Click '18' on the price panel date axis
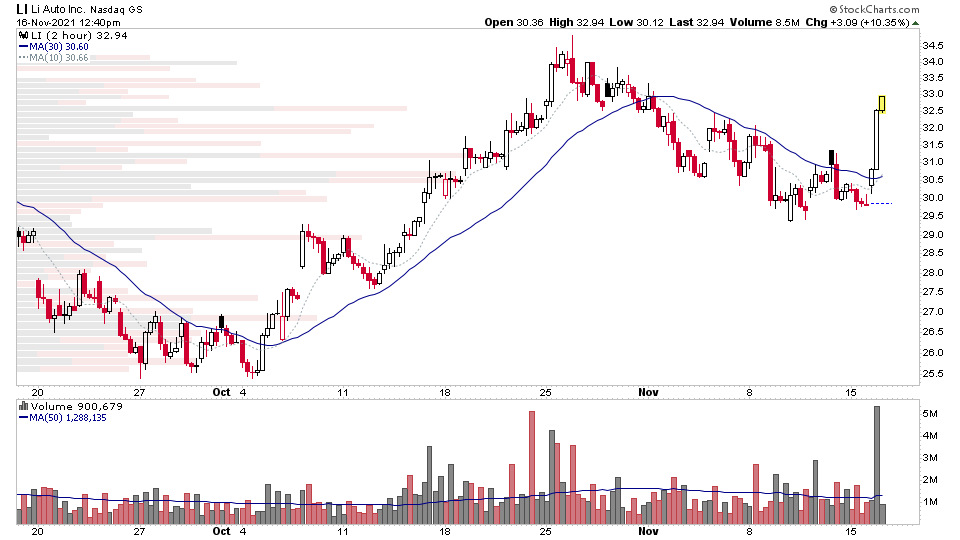Image resolution: width=960 pixels, height=540 pixels. 444,392
